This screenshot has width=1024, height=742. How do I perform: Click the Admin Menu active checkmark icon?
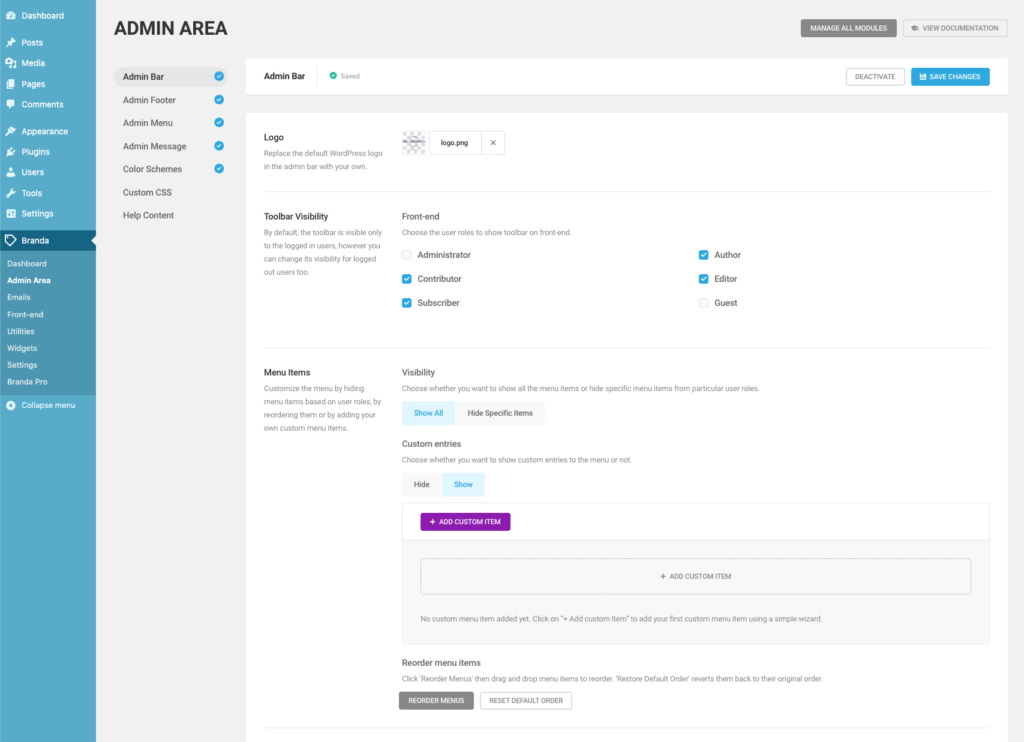[x=219, y=123]
